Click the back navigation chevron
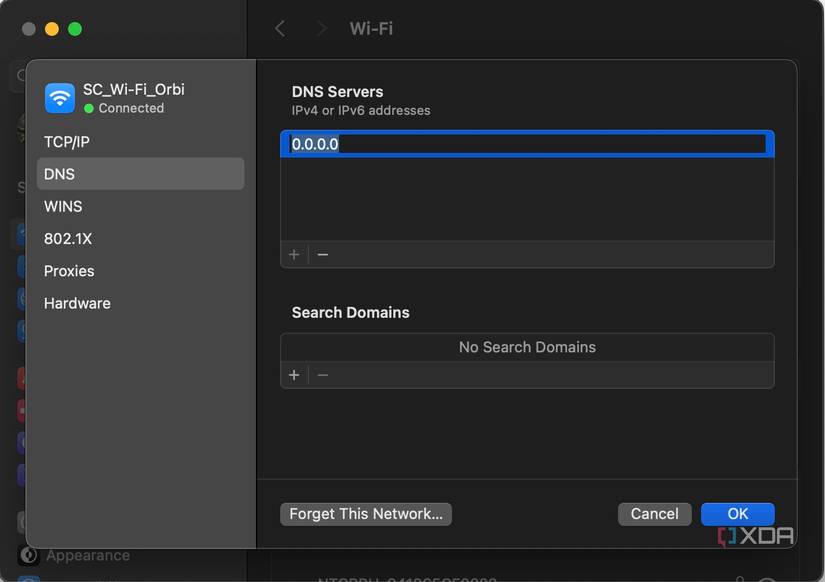The width and height of the screenshot is (825, 582). (280, 28)
